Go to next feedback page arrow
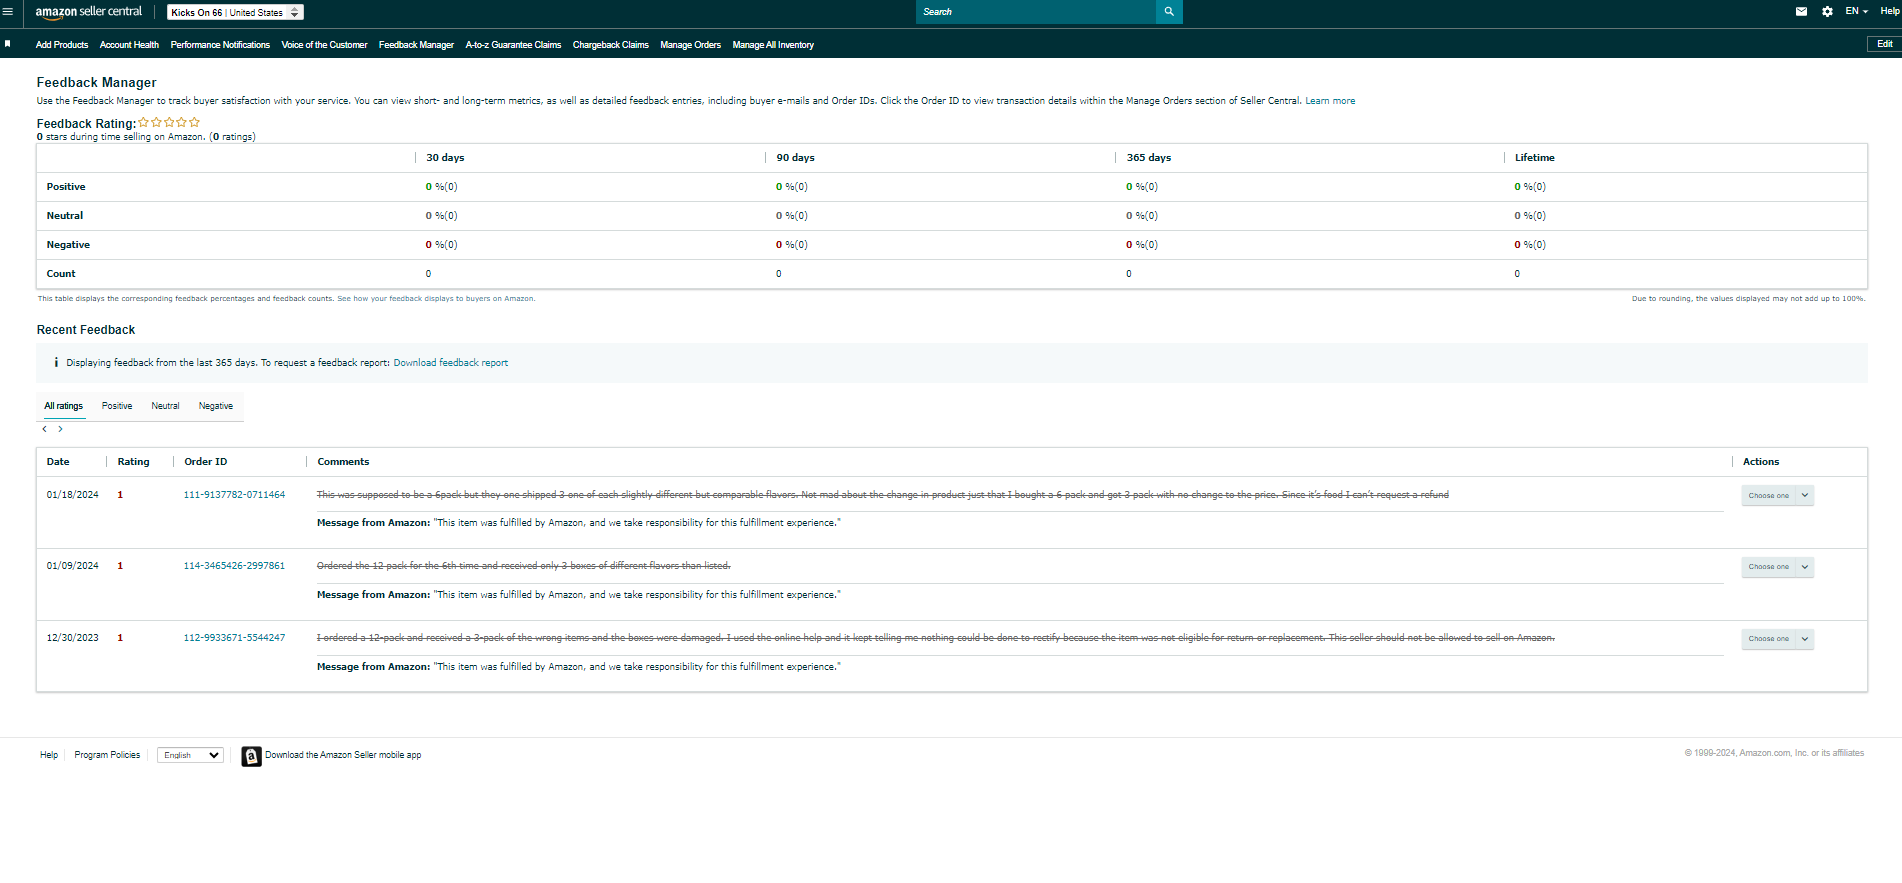The image size is (1902, 883). click(61, 429)
